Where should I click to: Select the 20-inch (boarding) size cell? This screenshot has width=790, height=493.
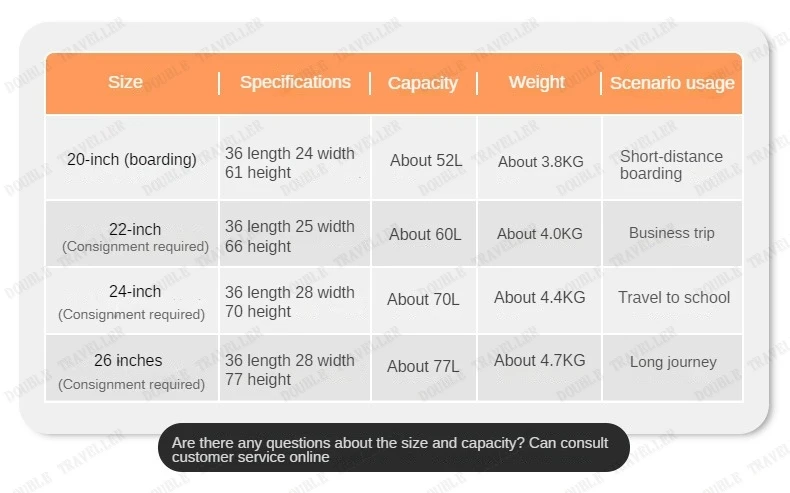click(131, 159)
